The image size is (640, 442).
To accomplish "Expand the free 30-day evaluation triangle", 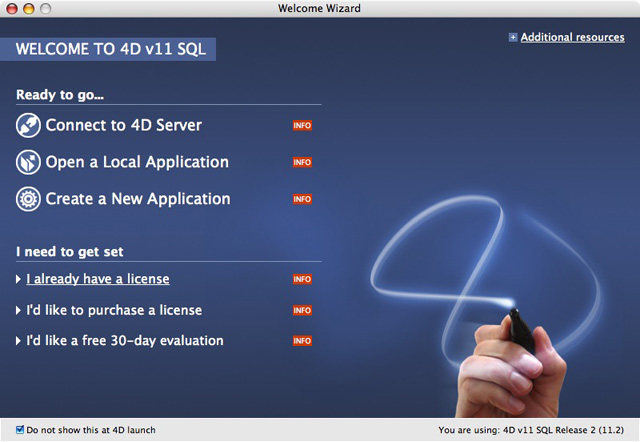I will [19, 341].
